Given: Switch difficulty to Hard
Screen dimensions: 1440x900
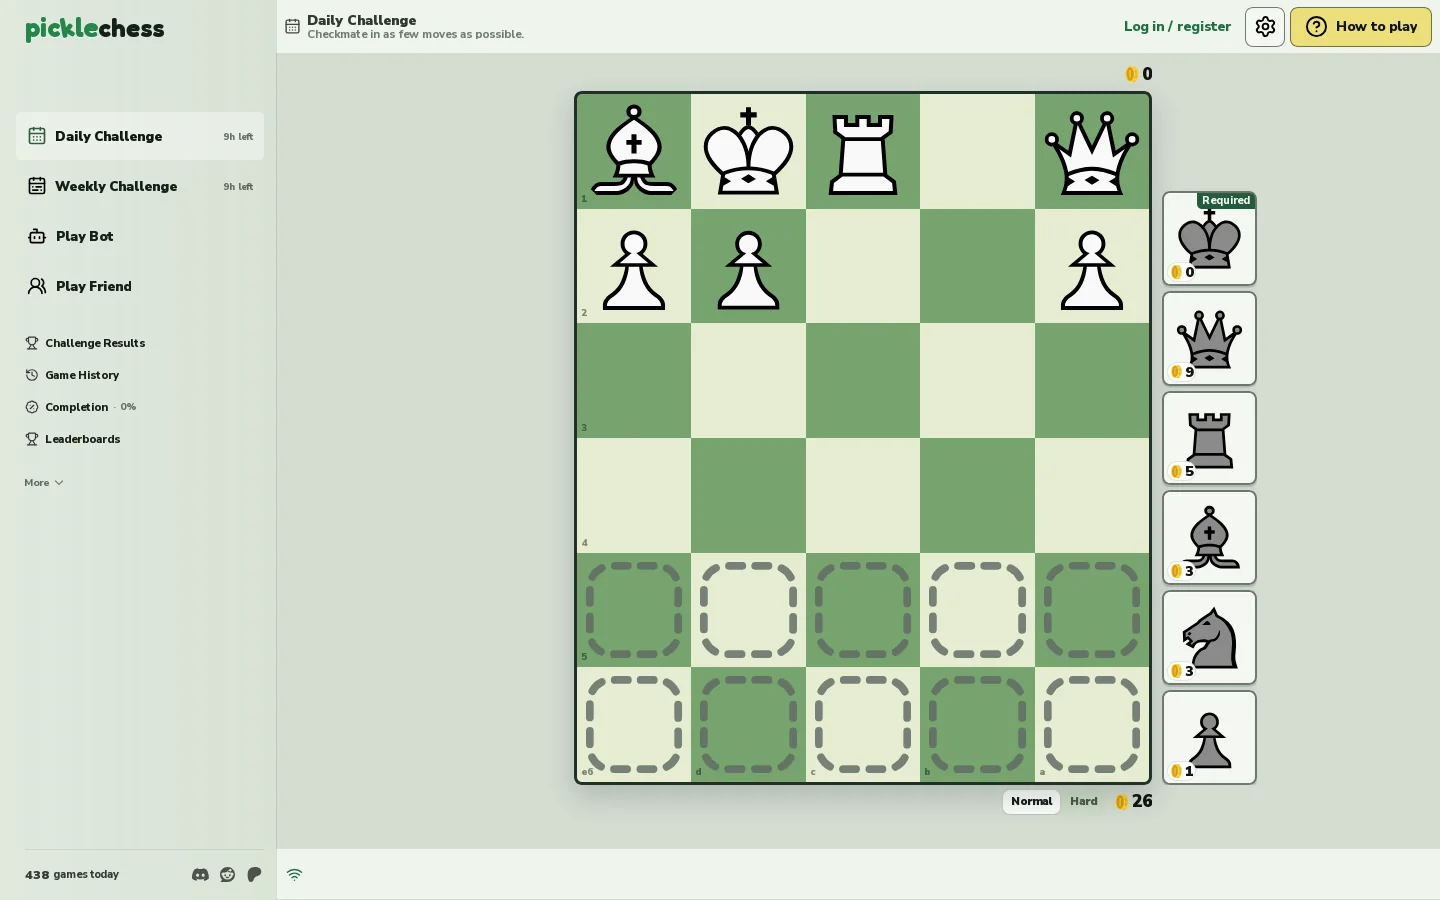Looking at the screenshot, I should click(1083, 802).
